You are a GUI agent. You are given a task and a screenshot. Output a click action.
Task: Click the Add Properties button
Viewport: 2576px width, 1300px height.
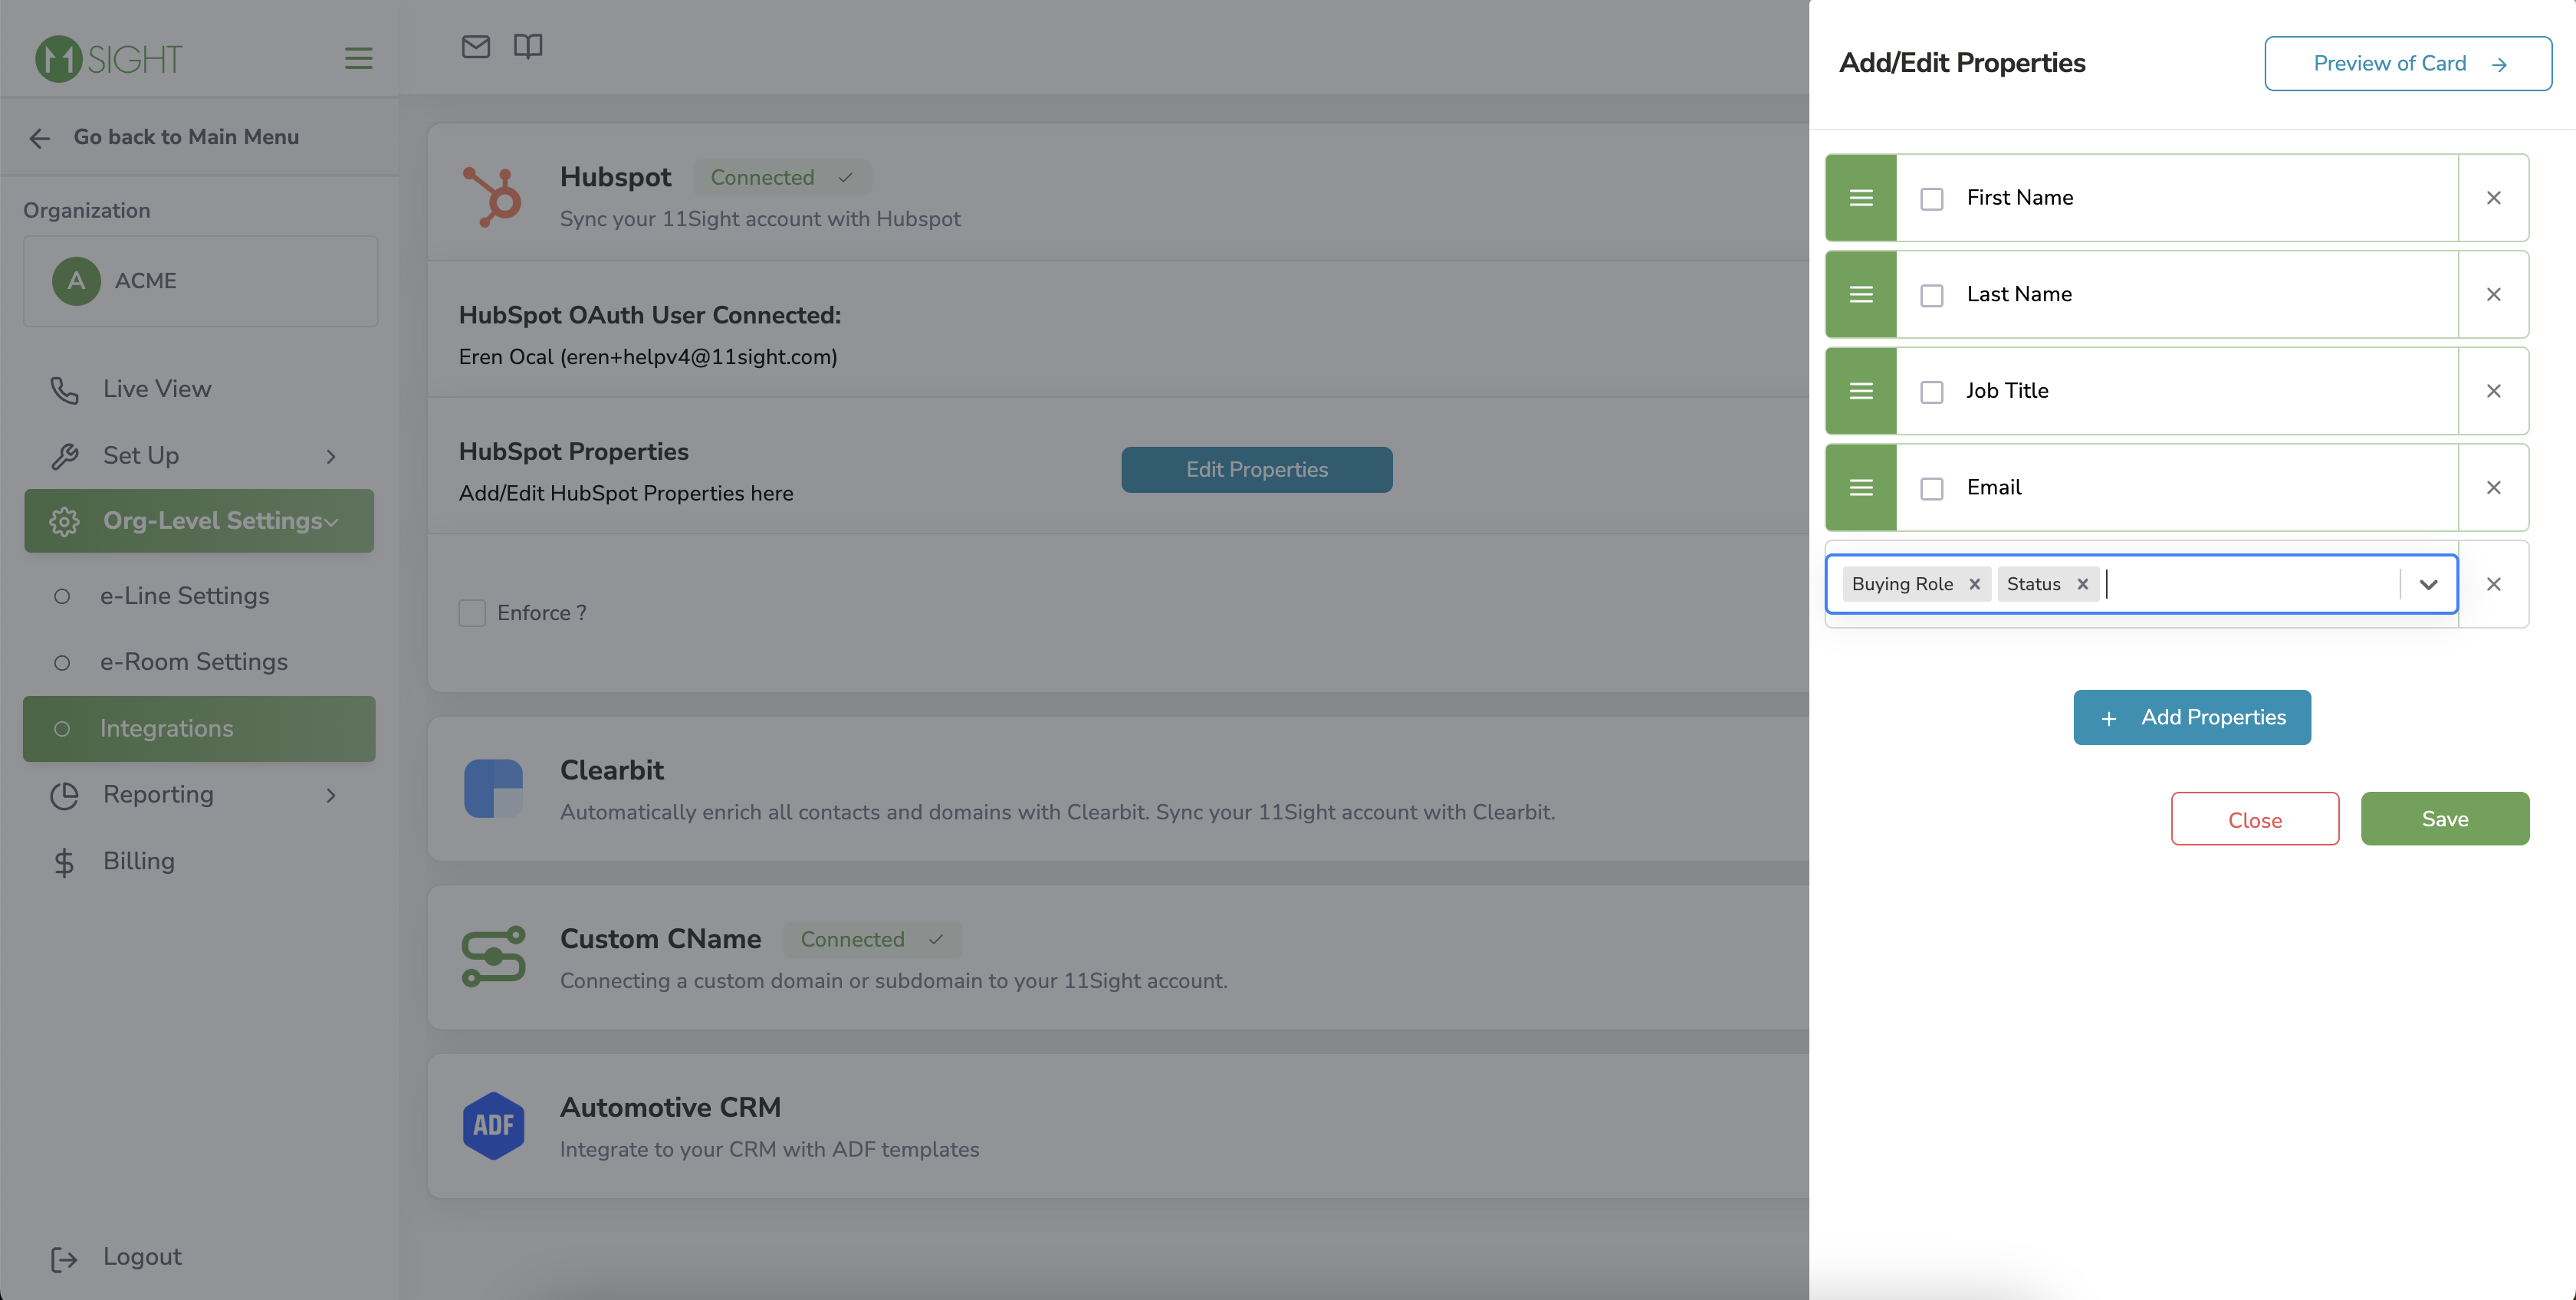(x=2191, y=717)
